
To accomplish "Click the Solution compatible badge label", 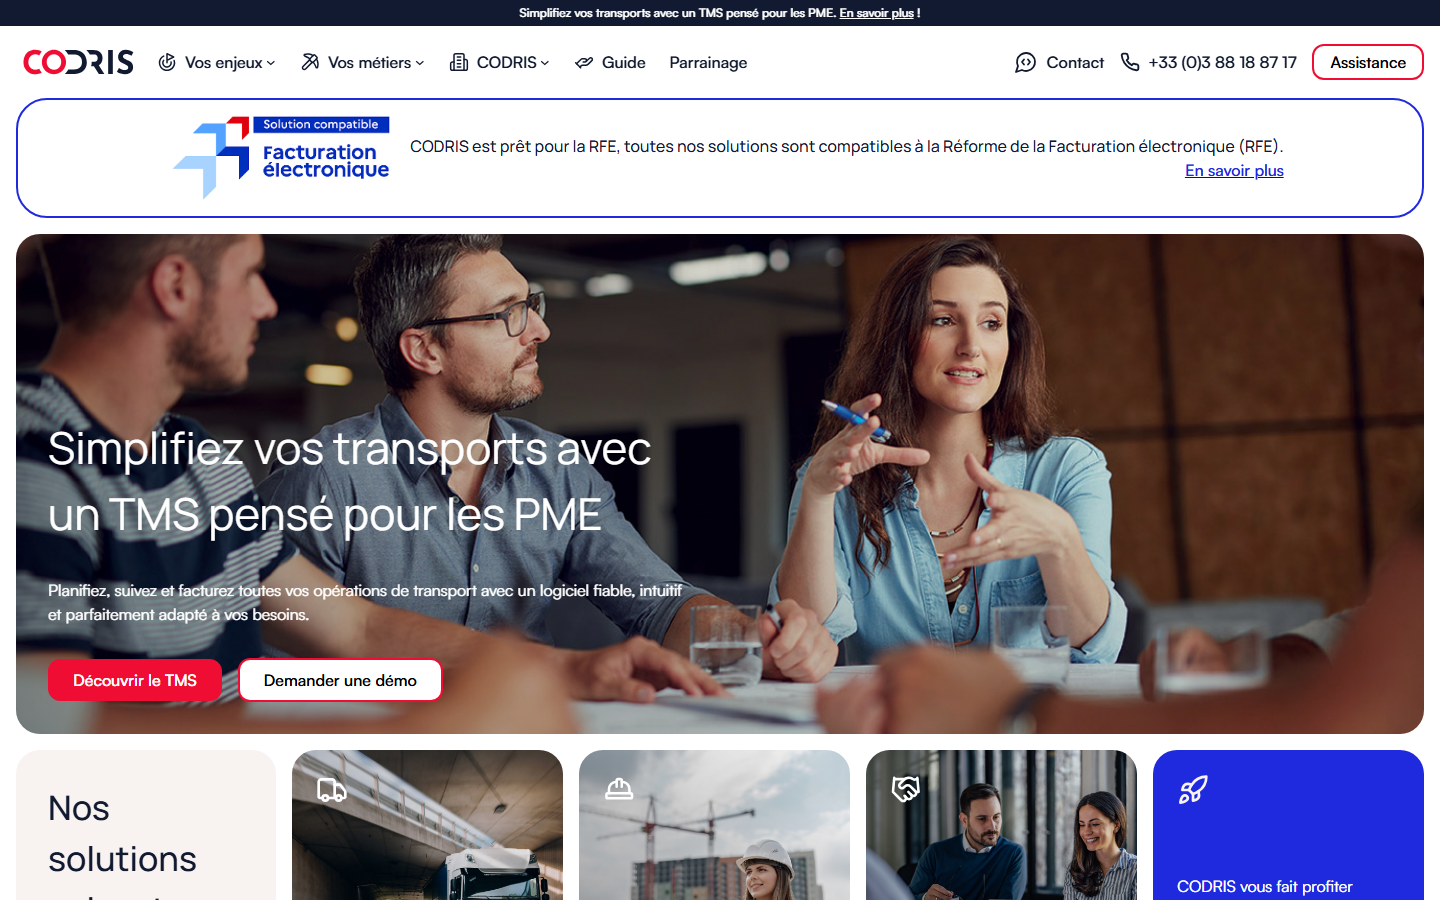I will click(321, 124).
